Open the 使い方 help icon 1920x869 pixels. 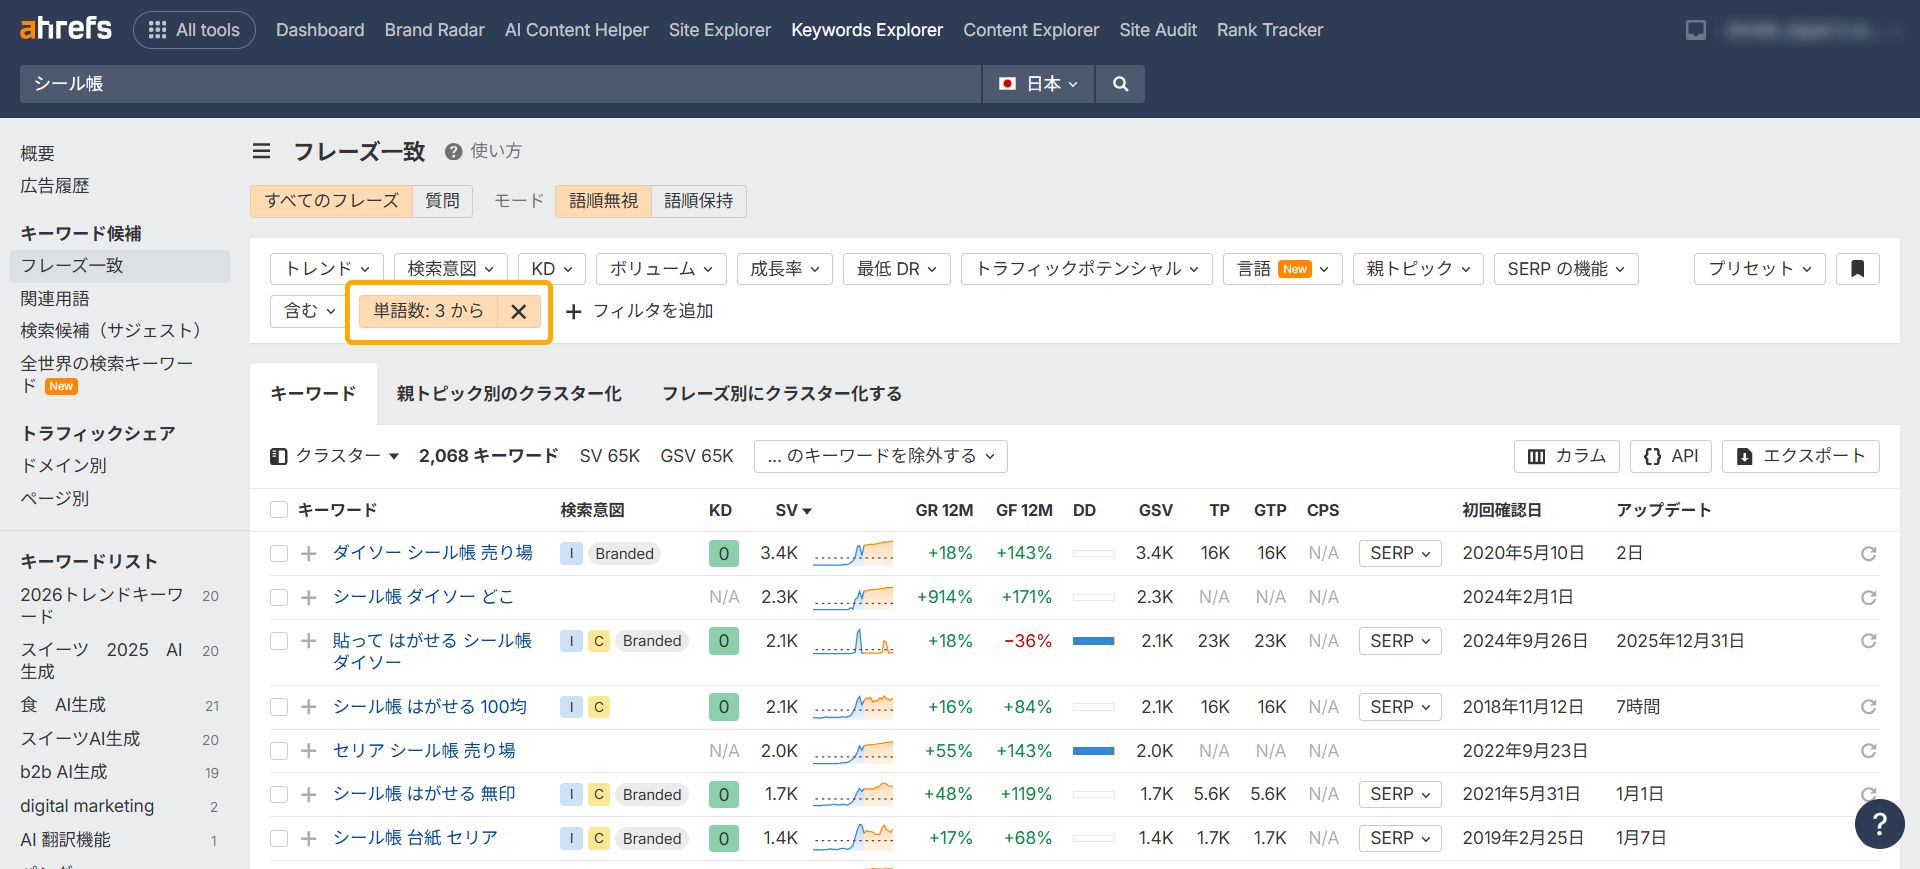[x=453, y=152]
